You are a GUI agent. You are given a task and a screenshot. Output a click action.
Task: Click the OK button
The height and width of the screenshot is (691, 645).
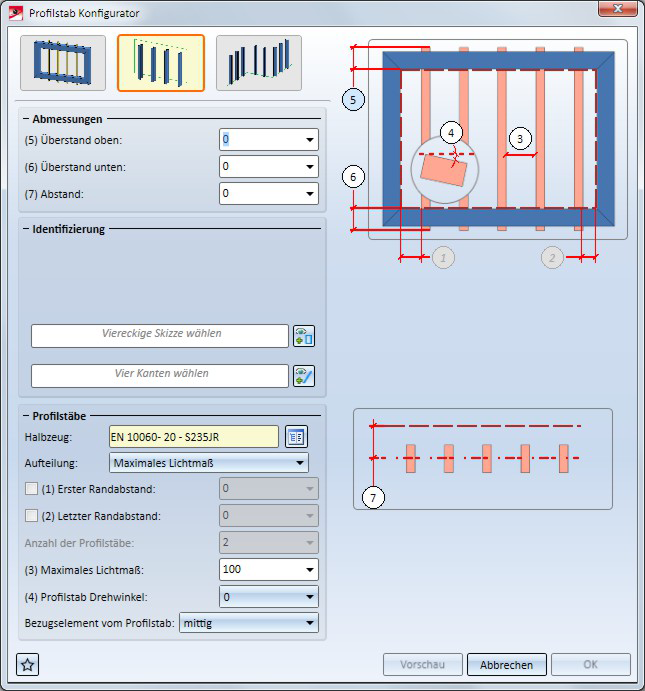pyautogui.click(x=591, y=665)
